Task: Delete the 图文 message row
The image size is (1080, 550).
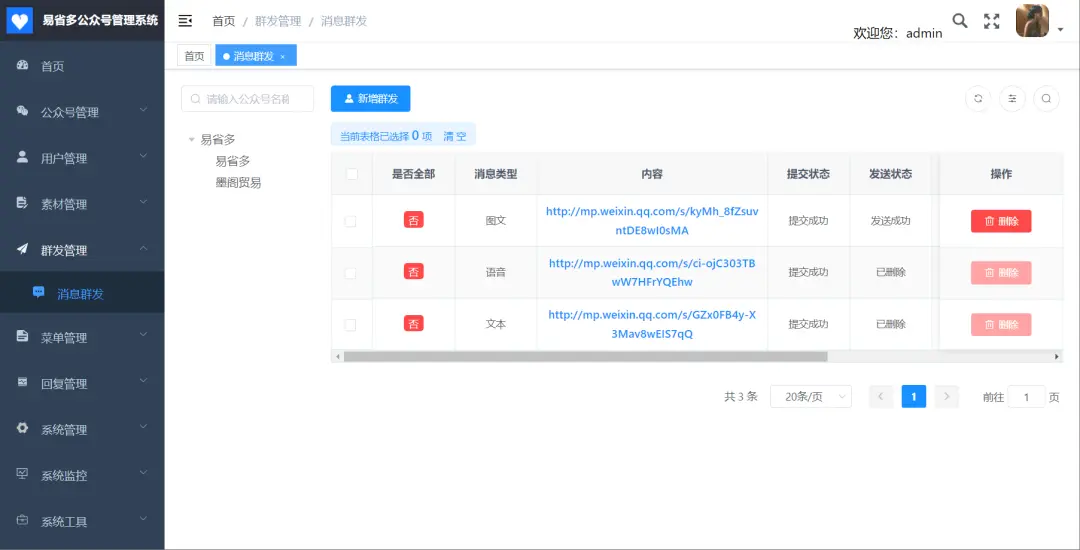Action: click(1001, 221)
